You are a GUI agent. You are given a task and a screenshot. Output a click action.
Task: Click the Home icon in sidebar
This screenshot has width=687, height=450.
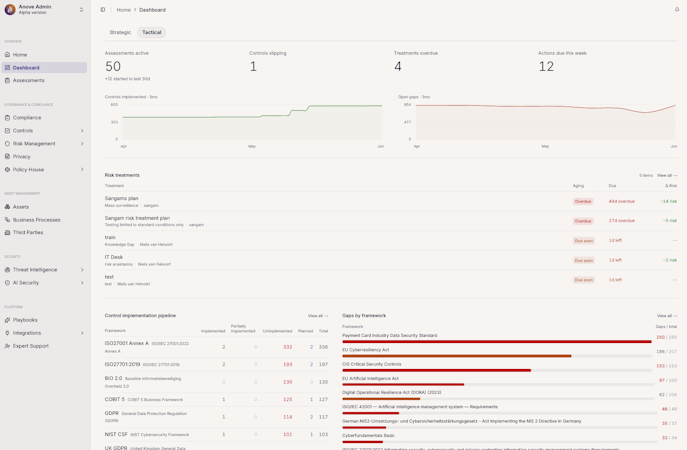pyautogui.click(x=7, y=55)
